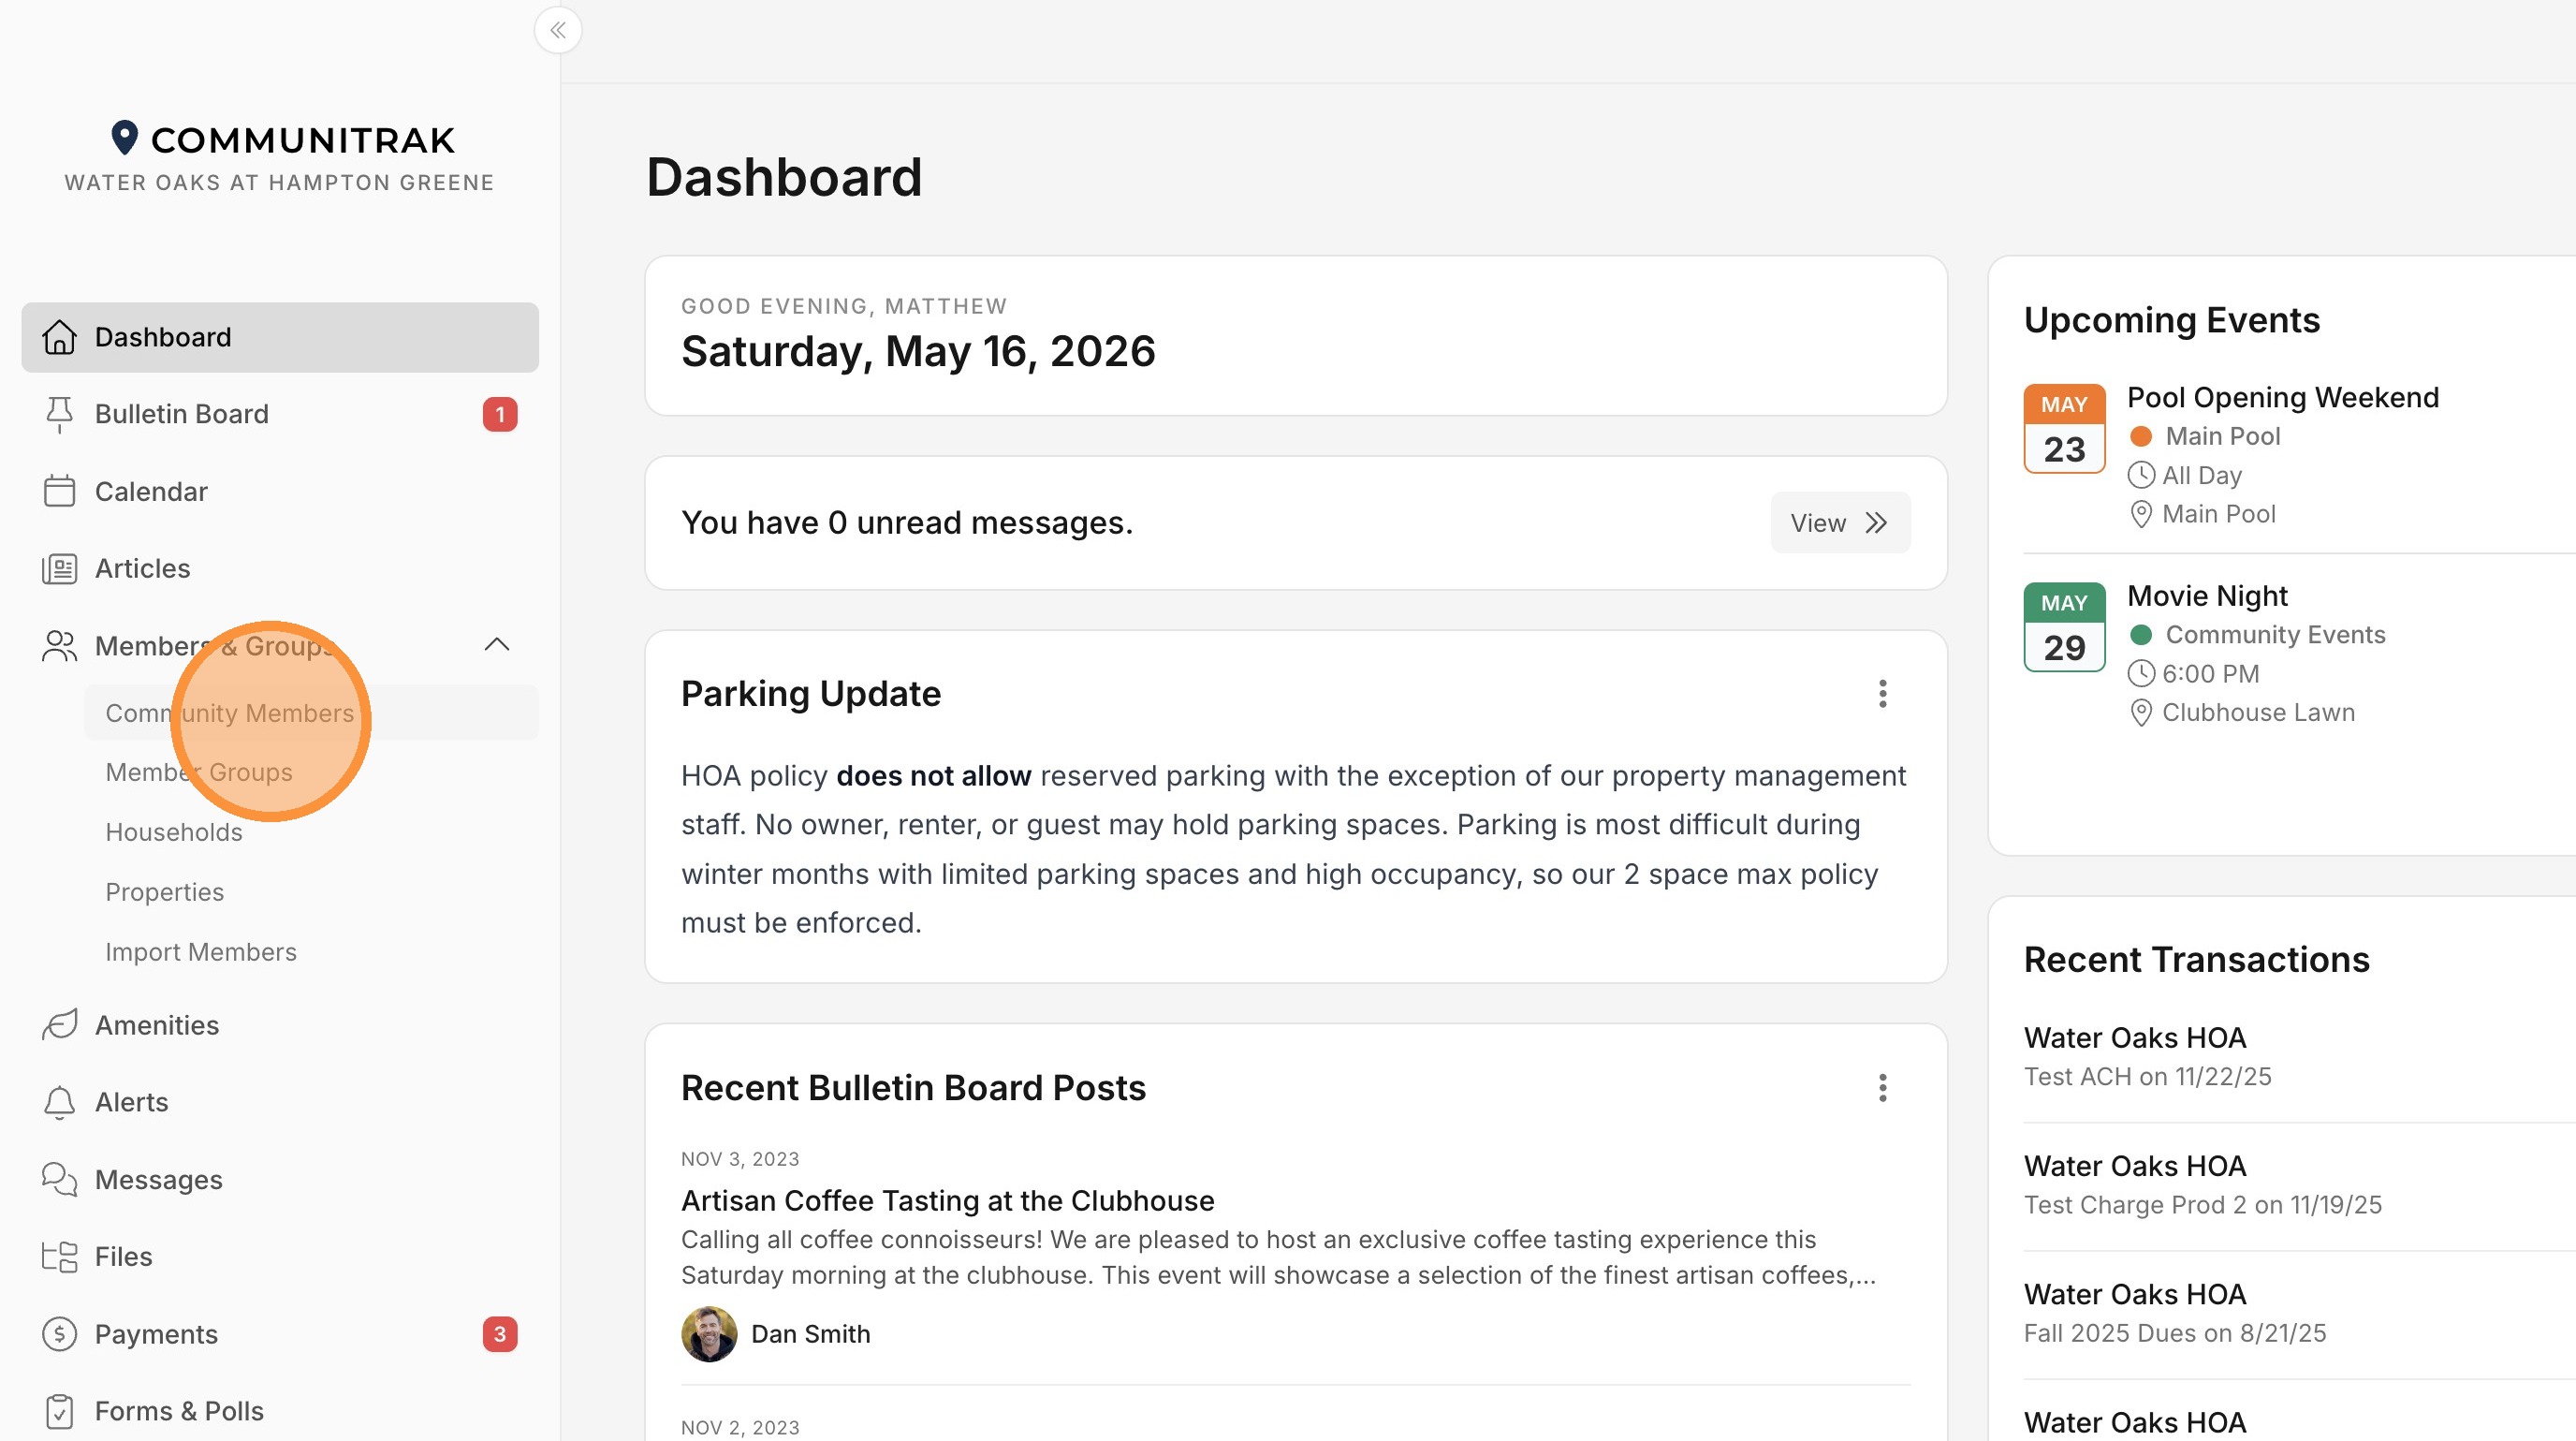Click the Bulletin Board pin icon

tap(59, 414)
